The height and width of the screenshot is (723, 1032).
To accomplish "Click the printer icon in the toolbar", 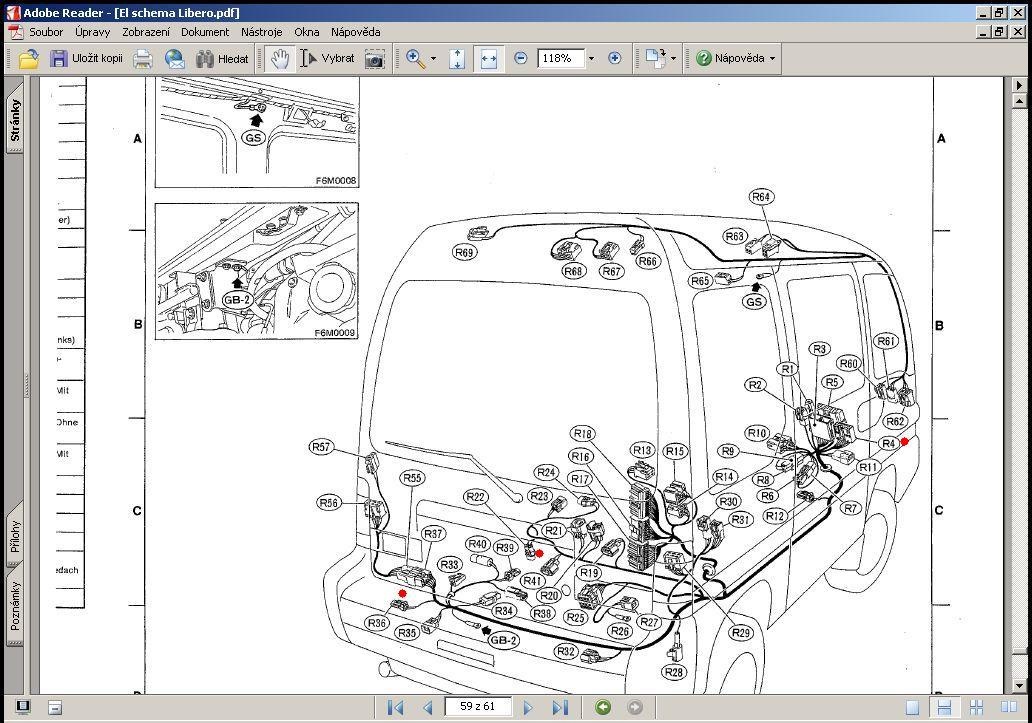I will point(143,59).
